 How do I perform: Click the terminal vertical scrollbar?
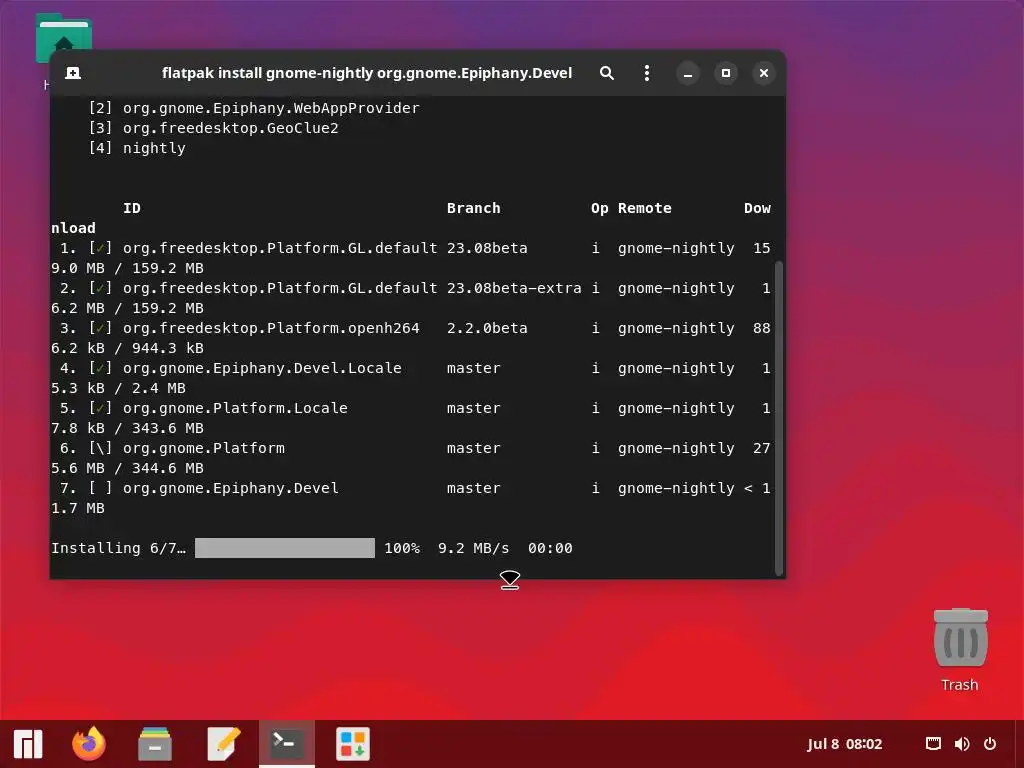pyautogui.click(x=778, y=418)
